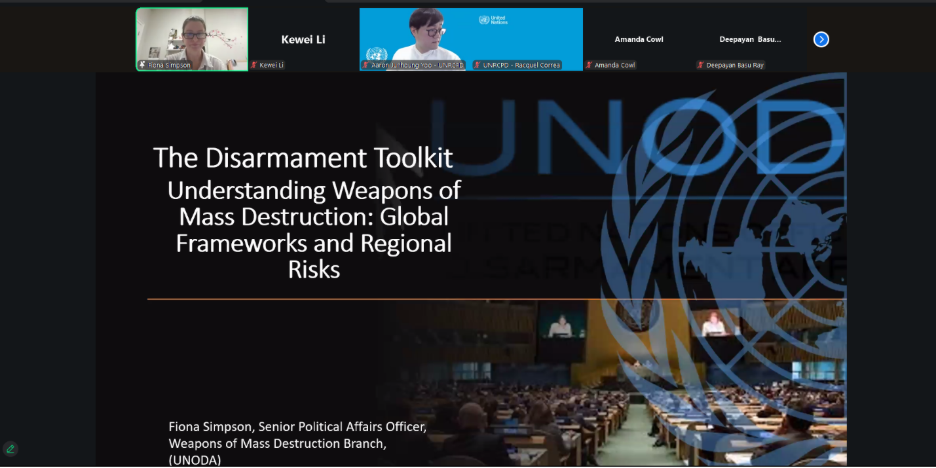Click the green annotation pencil icon

coord(10,449)
